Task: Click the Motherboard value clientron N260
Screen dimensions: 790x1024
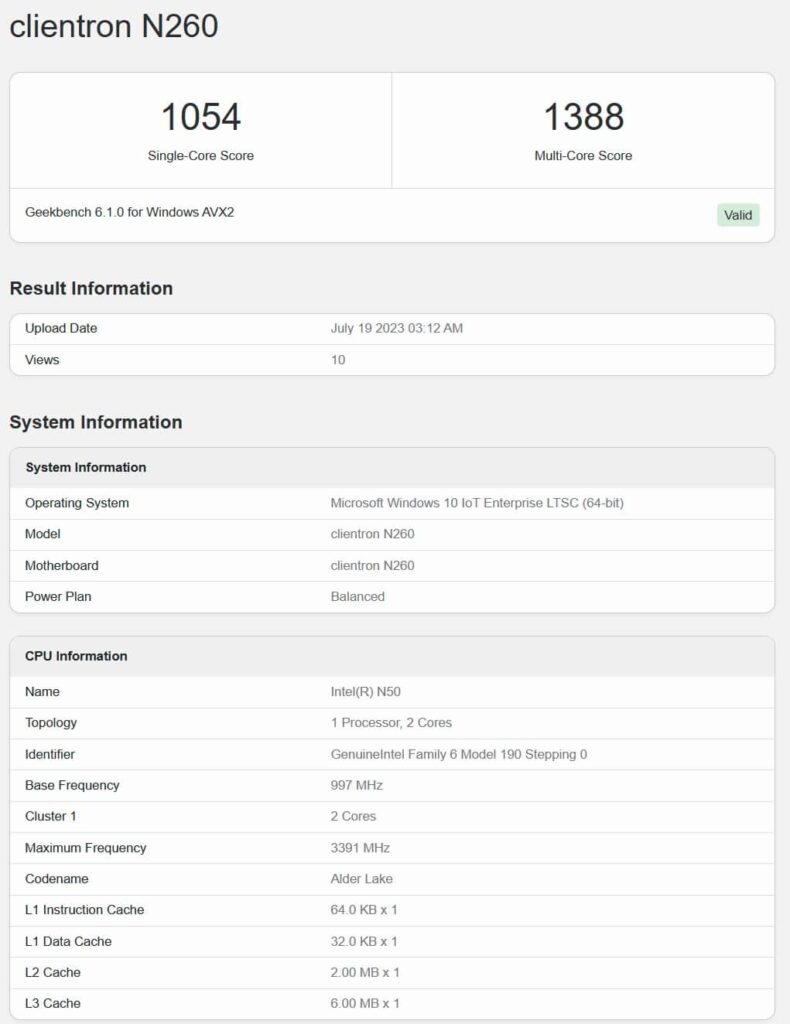Action: (x=372, y=565)
